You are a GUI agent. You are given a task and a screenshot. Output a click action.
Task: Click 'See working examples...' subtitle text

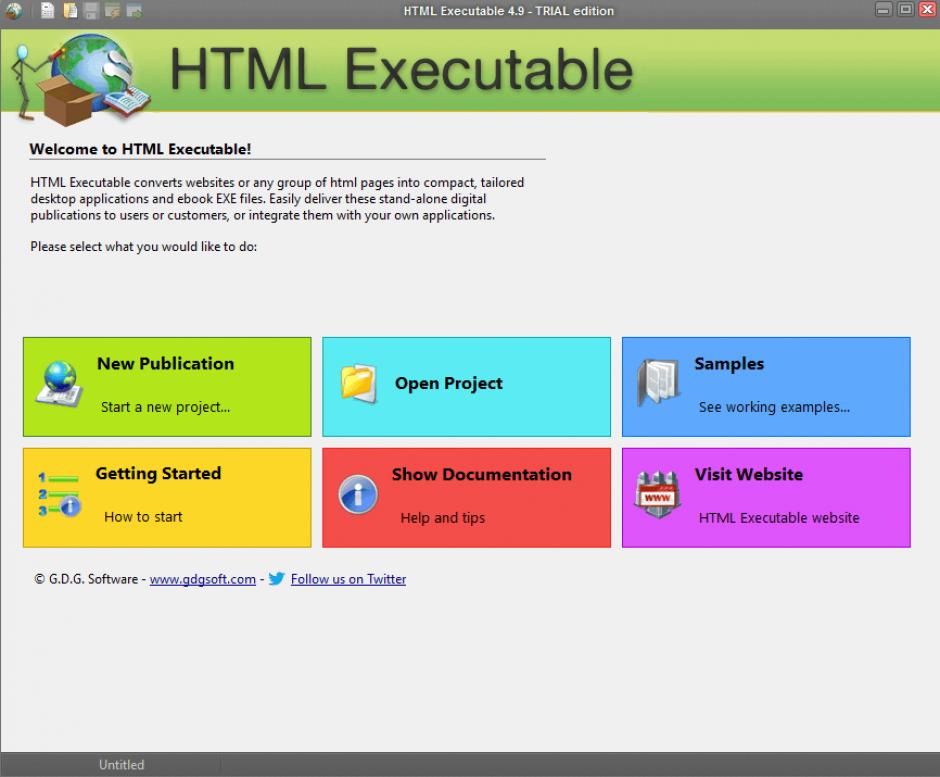(x=774, y=407)
